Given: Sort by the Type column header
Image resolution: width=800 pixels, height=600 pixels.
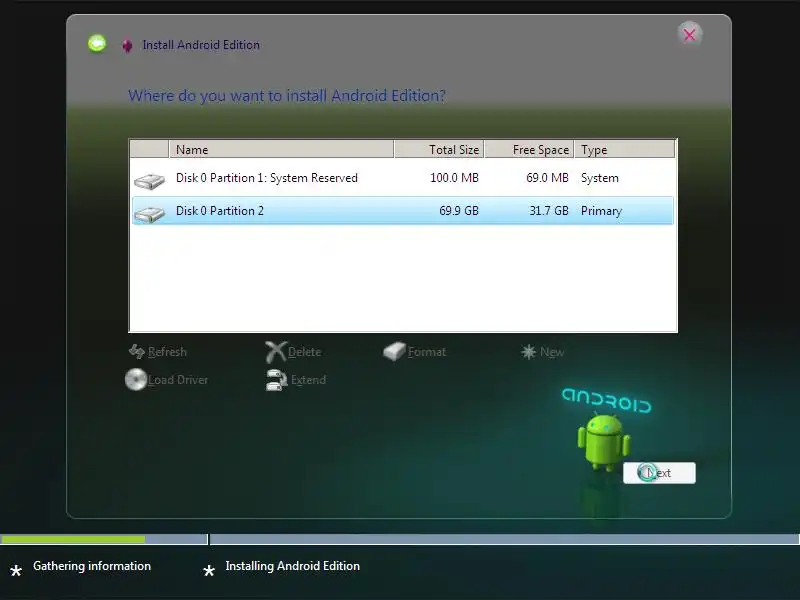Looking at the screenshot, I should [624, 149].
